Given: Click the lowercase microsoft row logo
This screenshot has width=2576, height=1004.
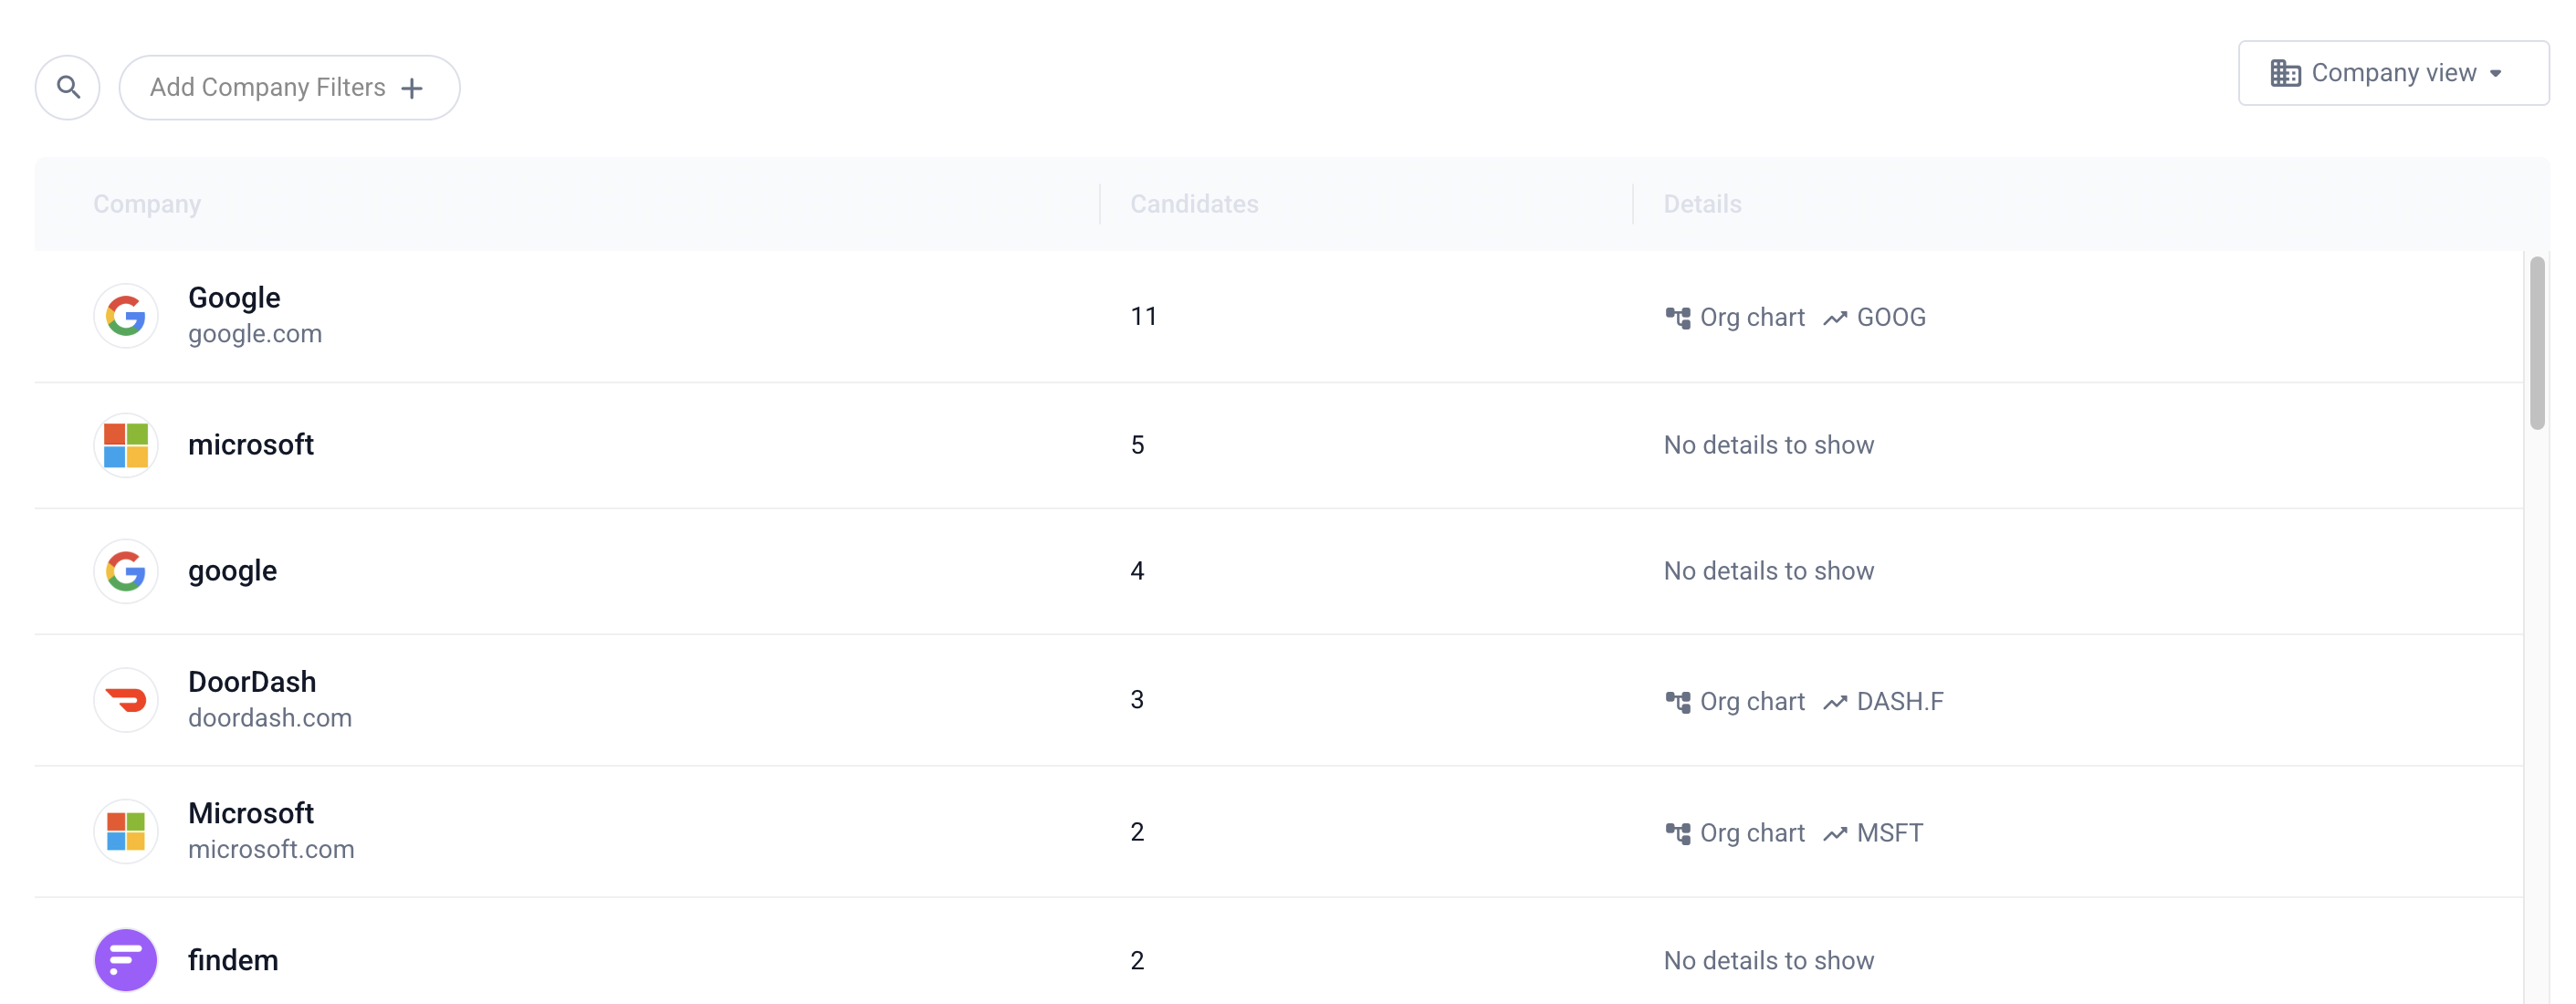Looking at the screenshot, I should click(x=126, y=445).
